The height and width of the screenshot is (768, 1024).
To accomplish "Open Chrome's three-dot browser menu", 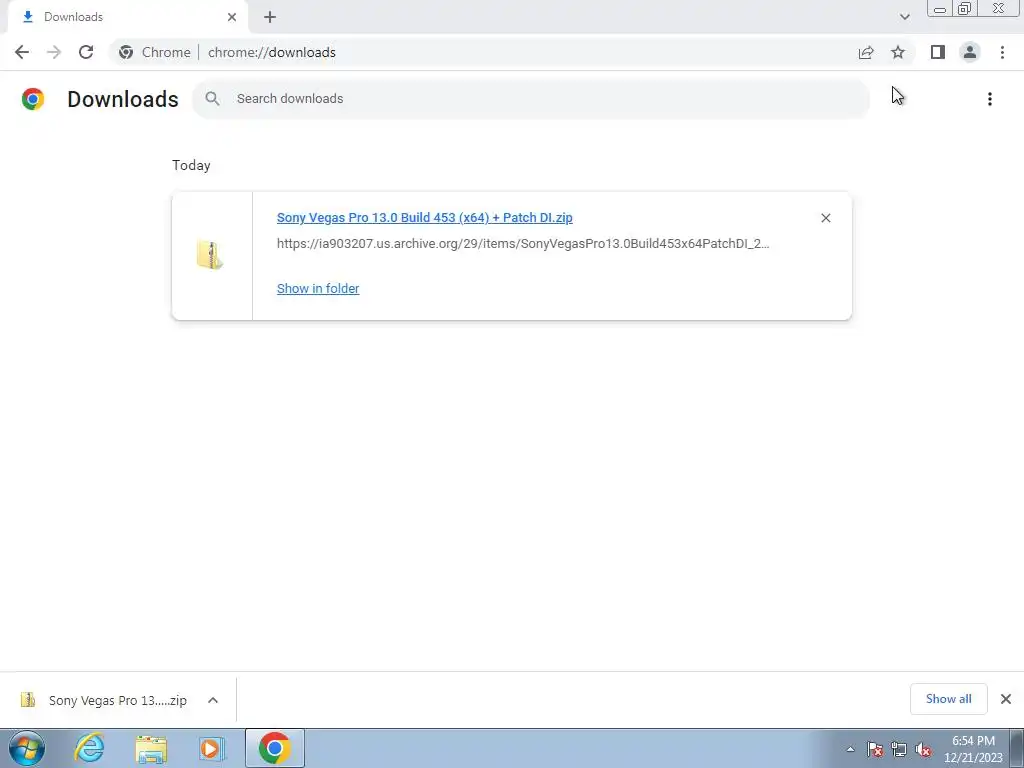I will tap(1002, 52).
